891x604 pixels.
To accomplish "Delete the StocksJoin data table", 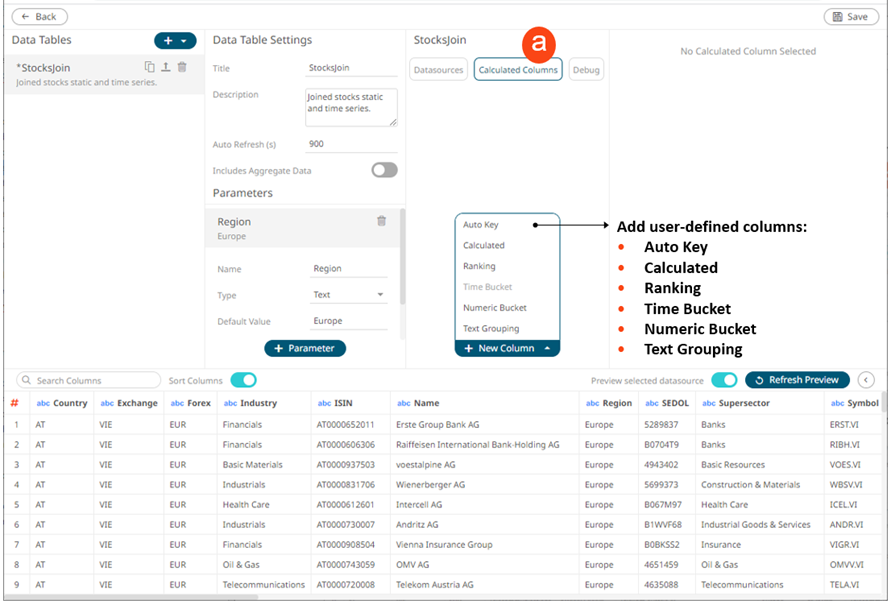I will tap(182, 67).
